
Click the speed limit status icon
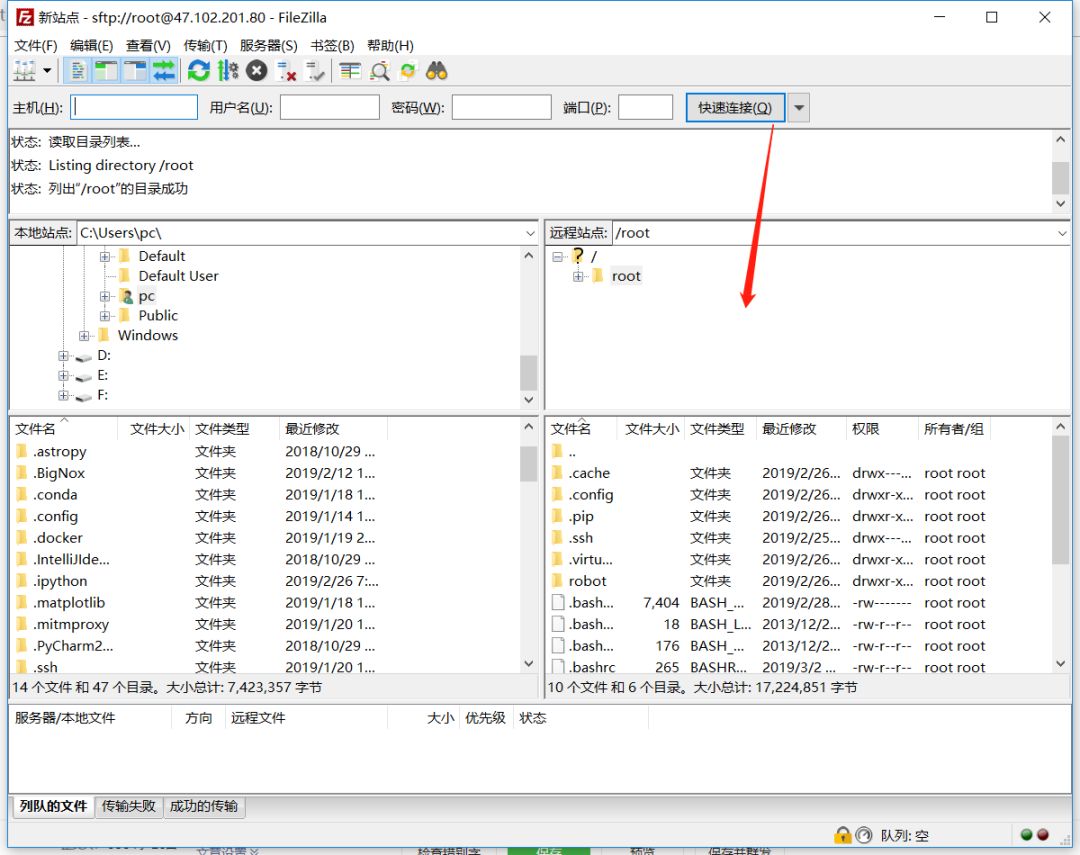[x=864, y=835]
